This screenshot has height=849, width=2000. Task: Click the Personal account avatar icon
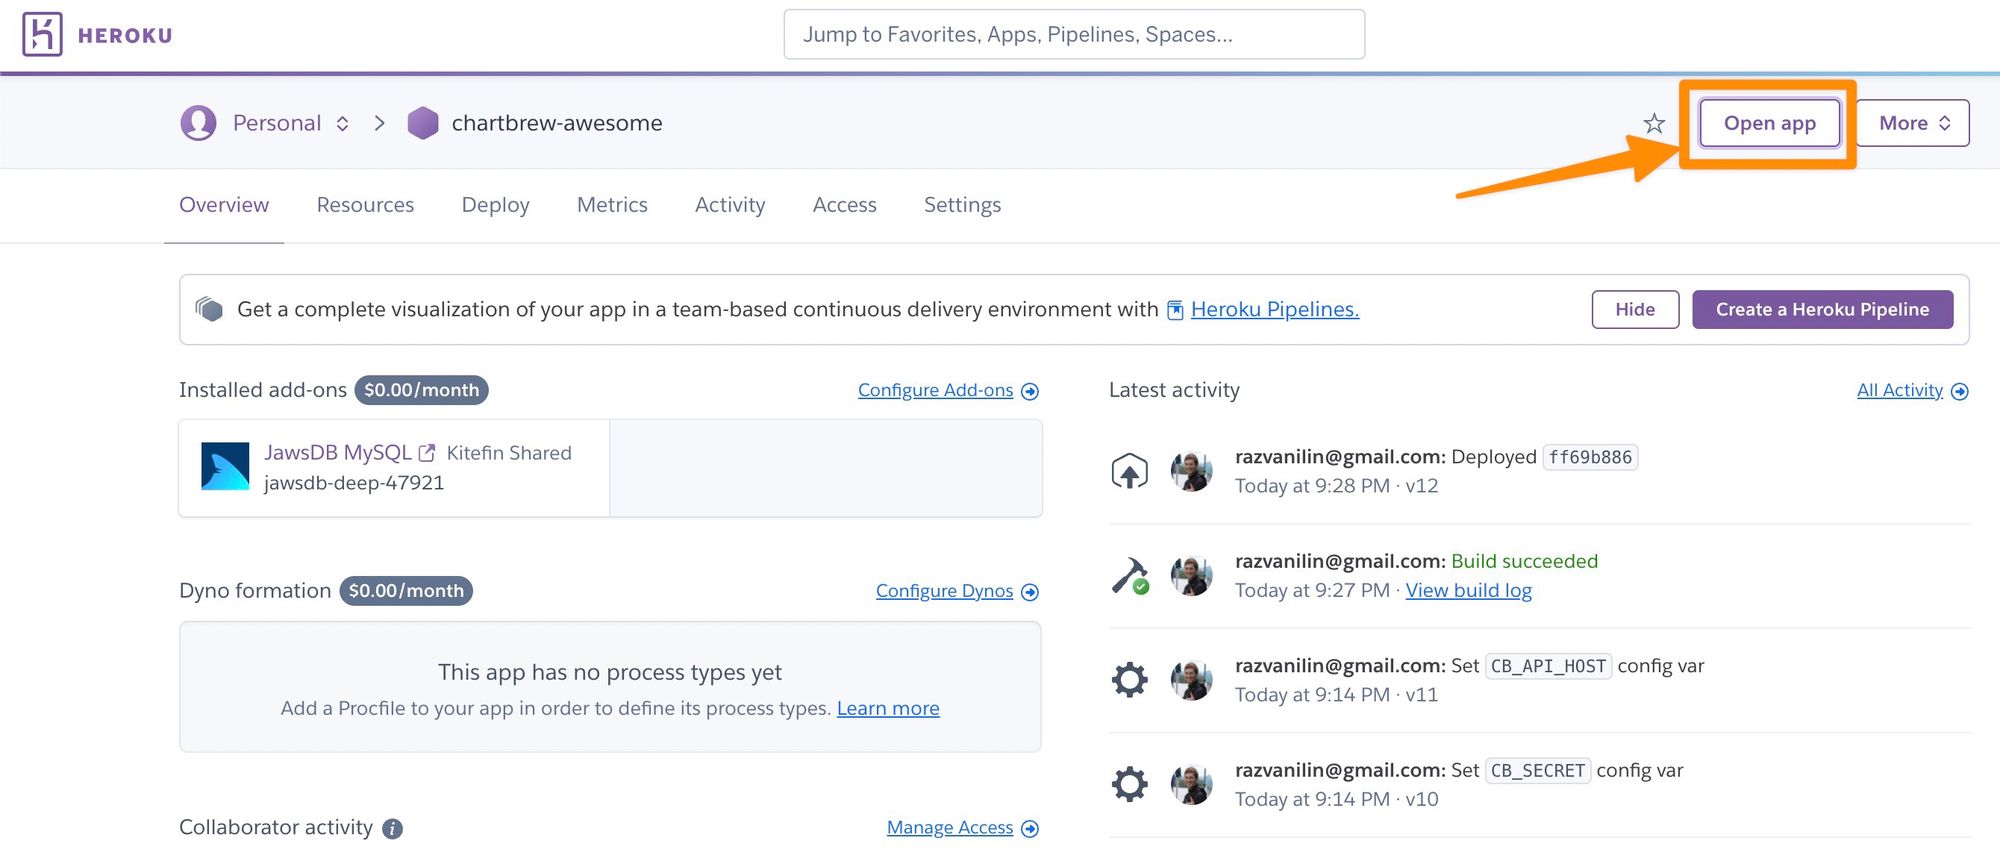[x=198, y=123]
